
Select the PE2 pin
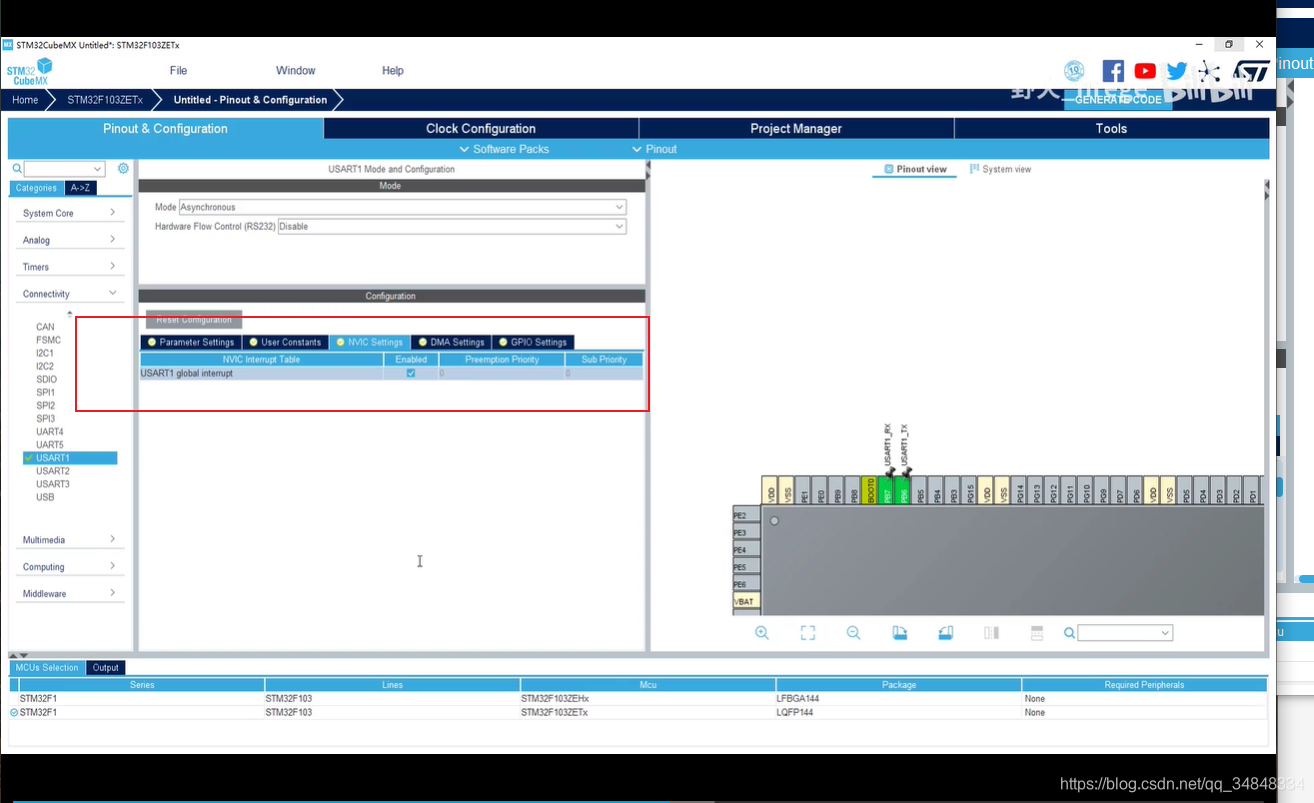(746, 515)
